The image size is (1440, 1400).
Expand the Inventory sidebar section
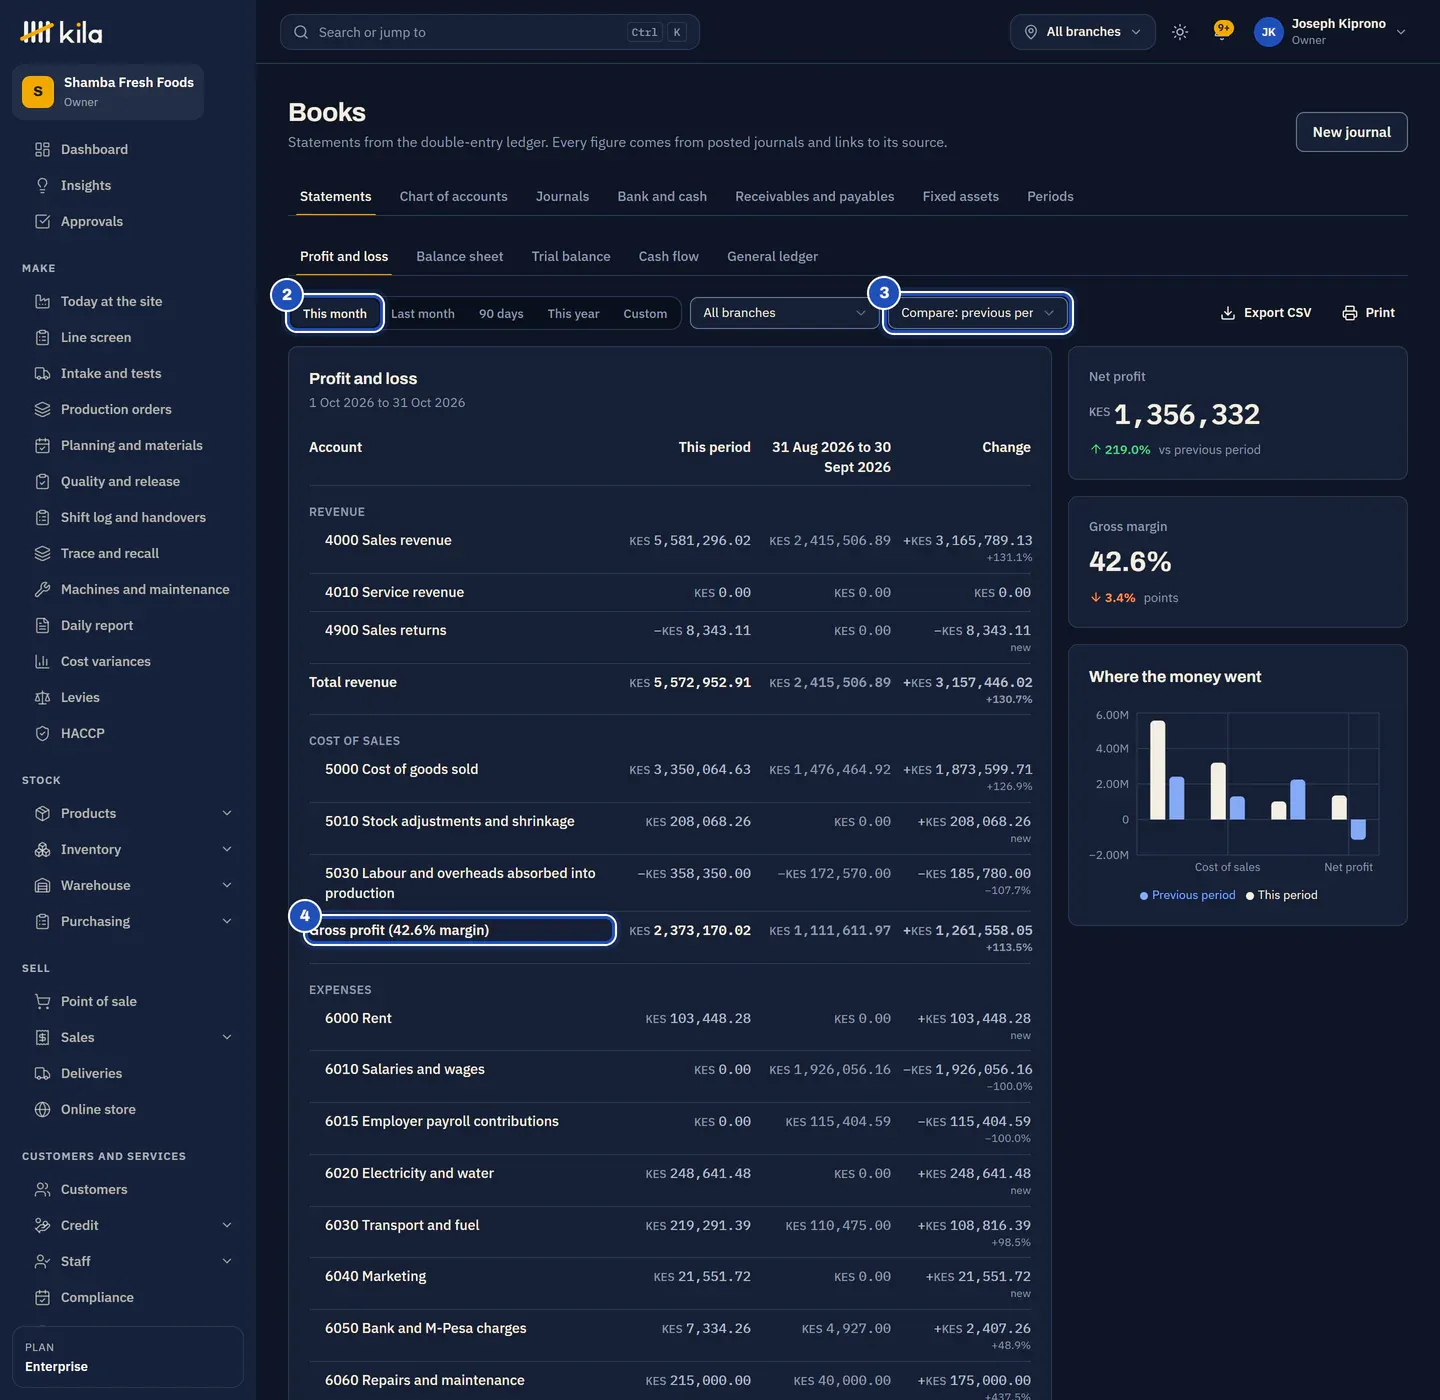tap(134, 849)
